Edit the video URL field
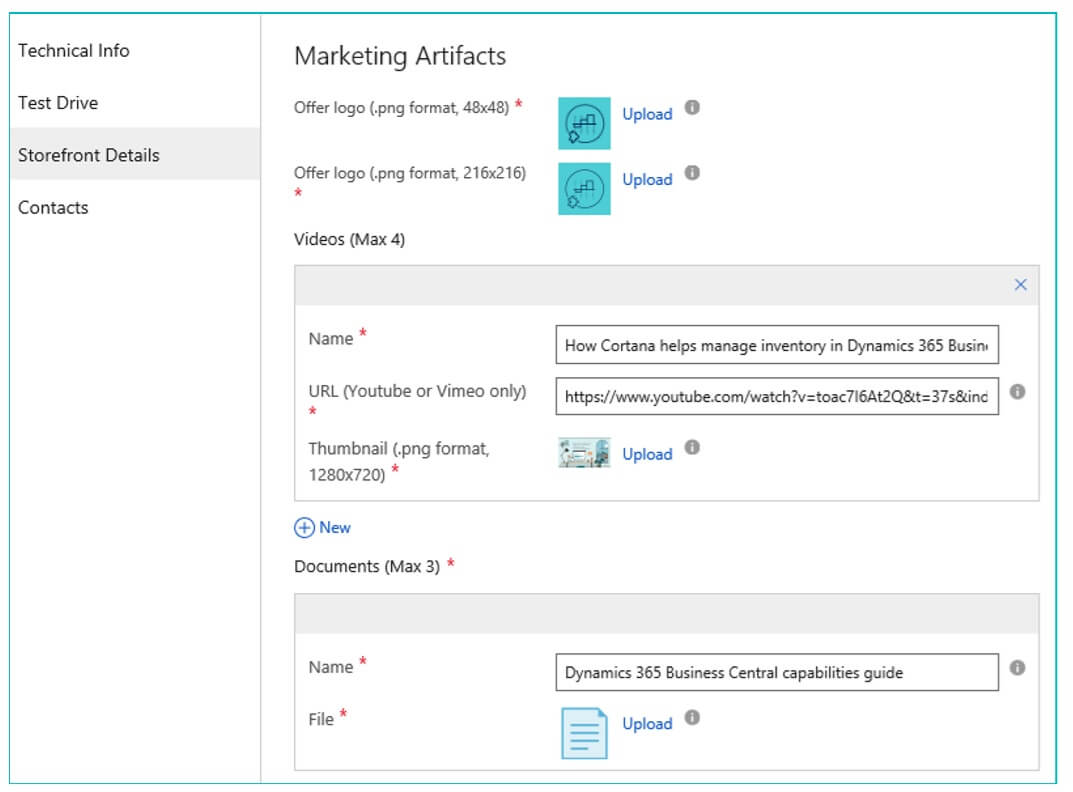Image resolution: width=1073 pixels, height=792 pixels. tap(777, 396)
